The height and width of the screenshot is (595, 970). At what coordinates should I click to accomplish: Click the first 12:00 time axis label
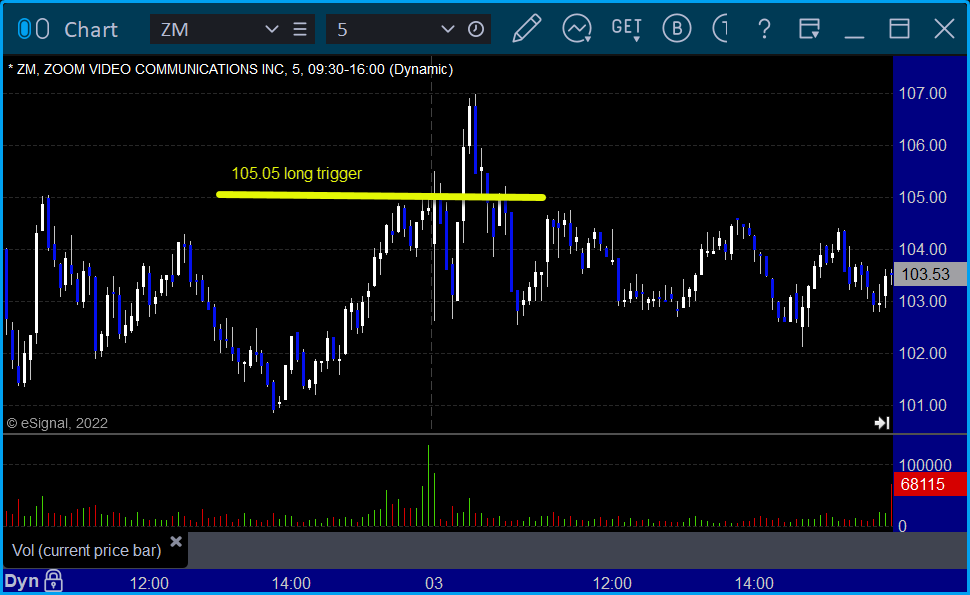149,583
